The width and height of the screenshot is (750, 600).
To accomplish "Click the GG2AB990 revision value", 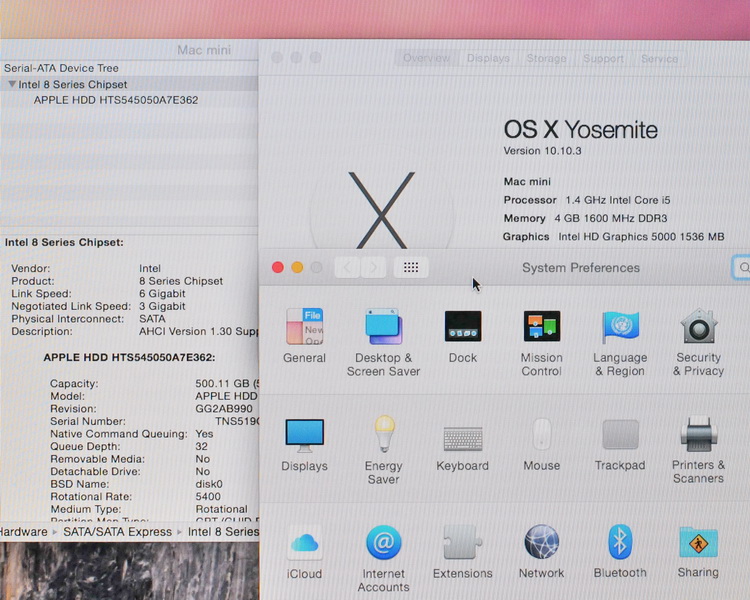I will click(x=223, y=409).
